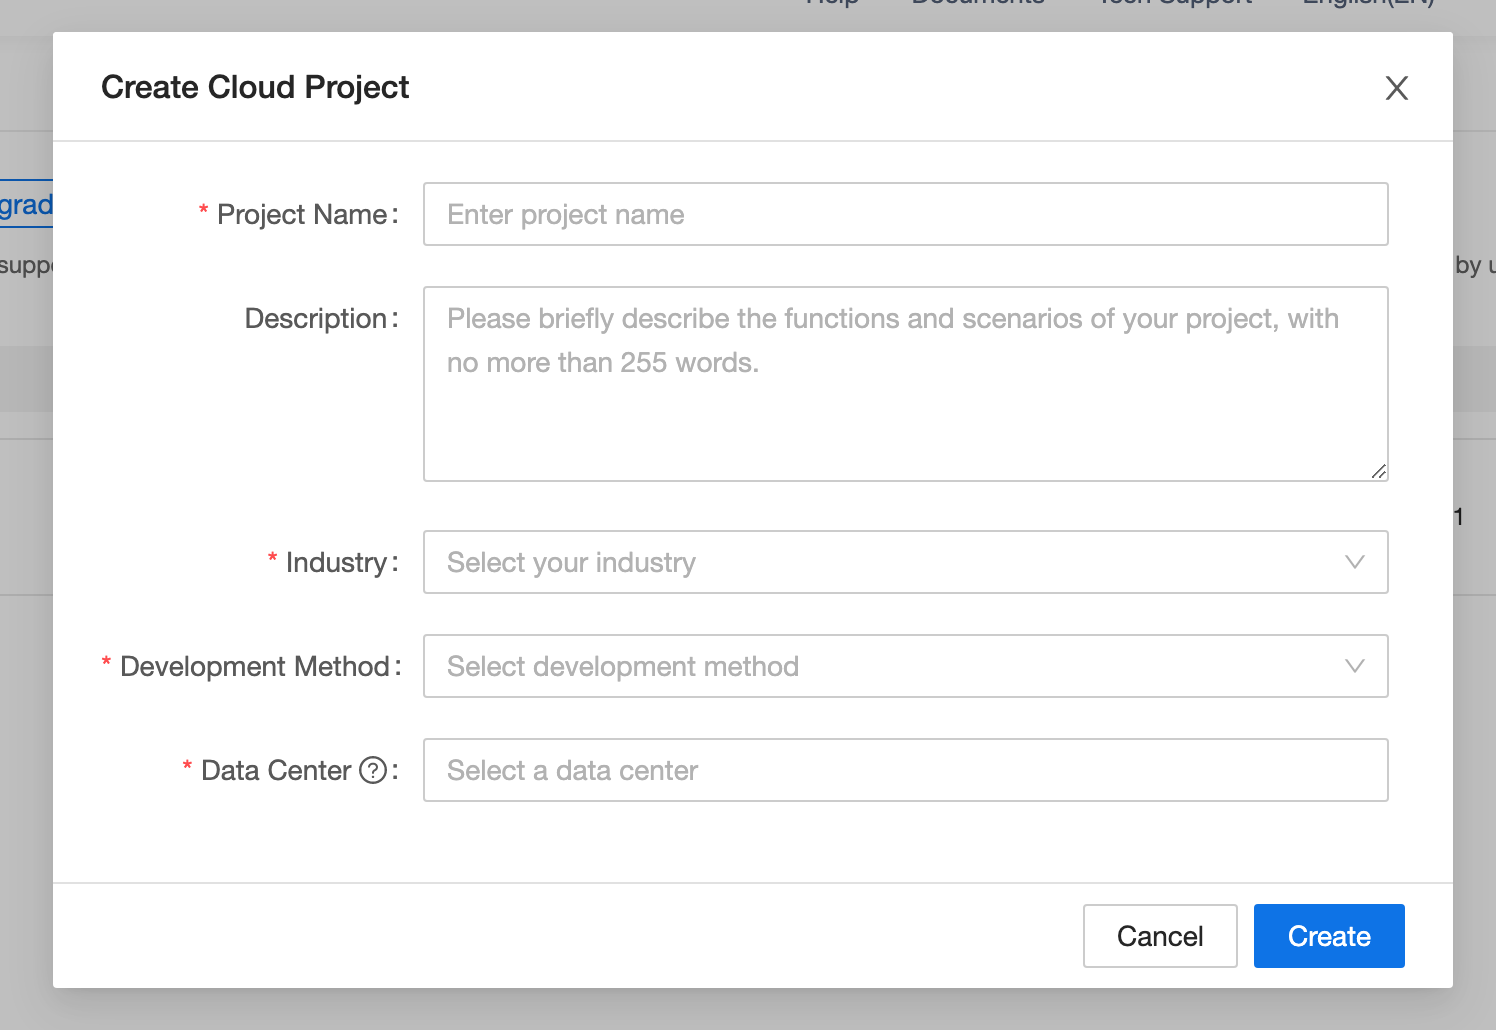The width and height of the screenshot is (1496, 1030).
Task: Click the Create Cloud Project title
Action: tap(255, 87)
